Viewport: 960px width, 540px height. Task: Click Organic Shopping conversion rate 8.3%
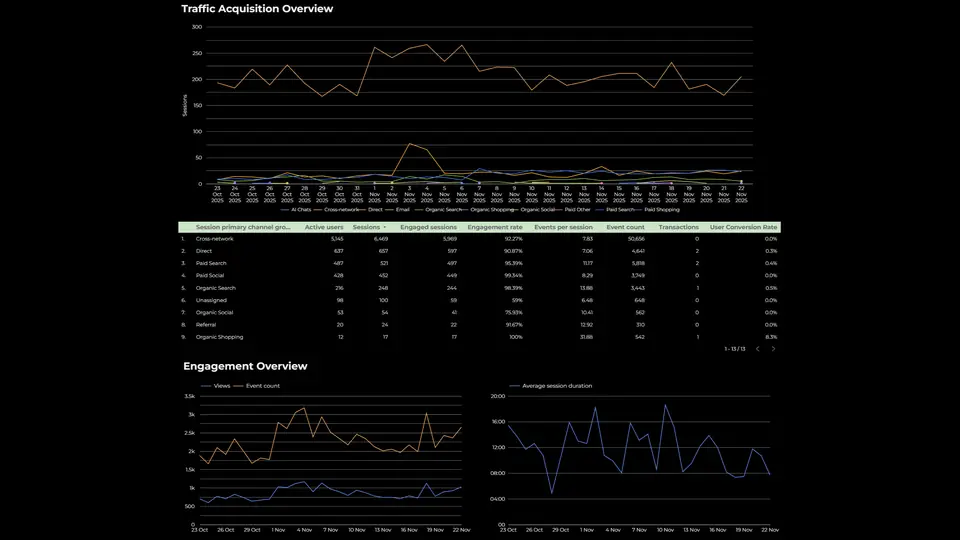(771, 337)
